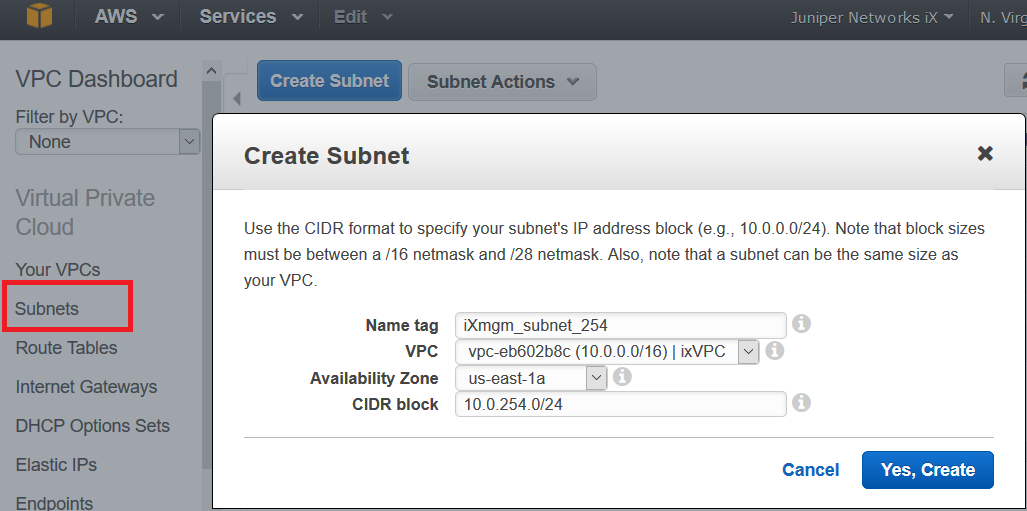Collapse the sidebar with arrow handle
This screenshot has width=1027, height=511.
point(237,98)
